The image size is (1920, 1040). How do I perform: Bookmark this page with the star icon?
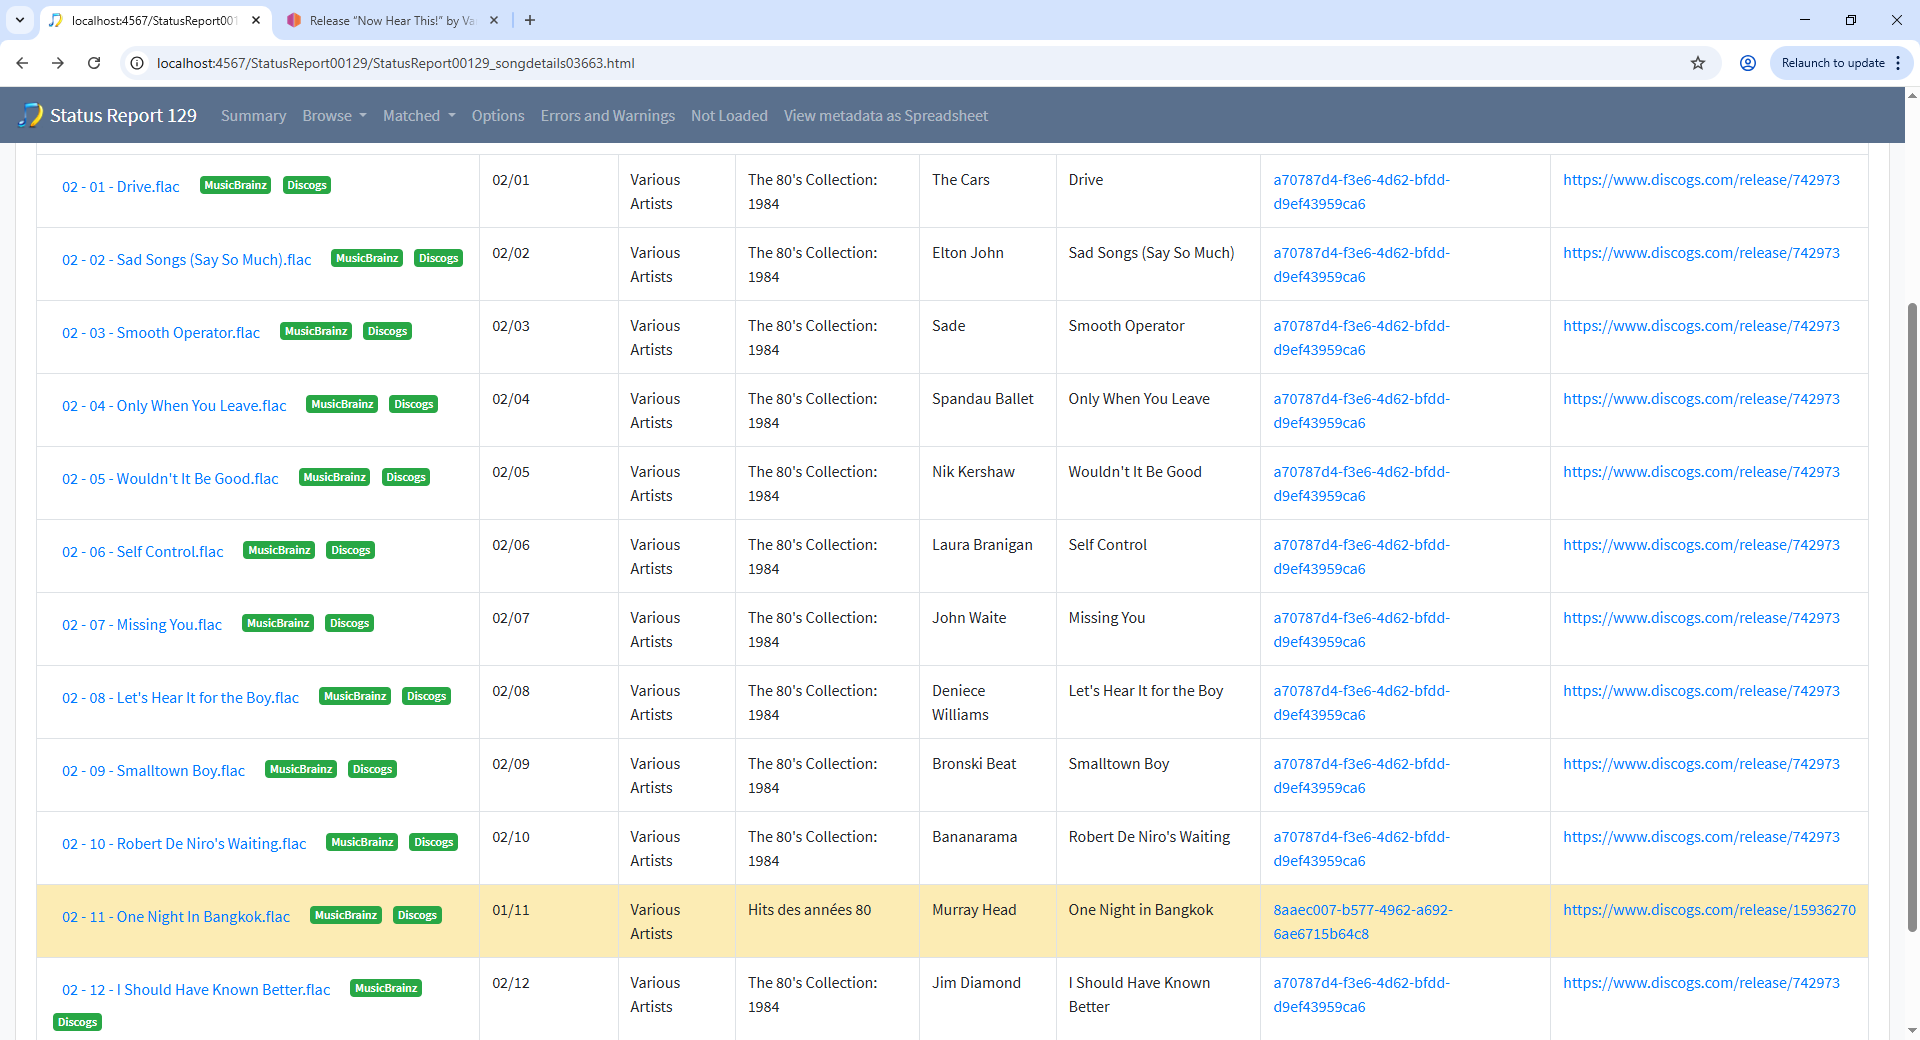(1698, 63)
